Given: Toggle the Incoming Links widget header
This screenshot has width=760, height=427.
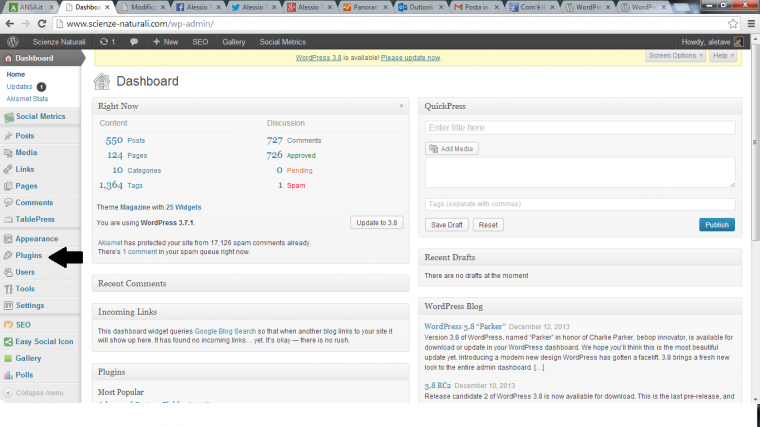Looking at the screenshot, I should [251, 312].
